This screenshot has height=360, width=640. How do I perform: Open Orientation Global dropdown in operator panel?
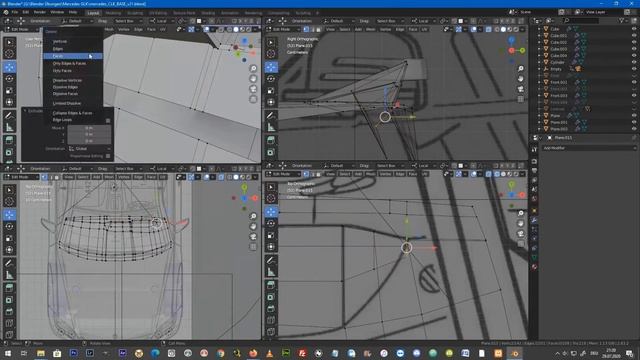click(x=89, y=149)
